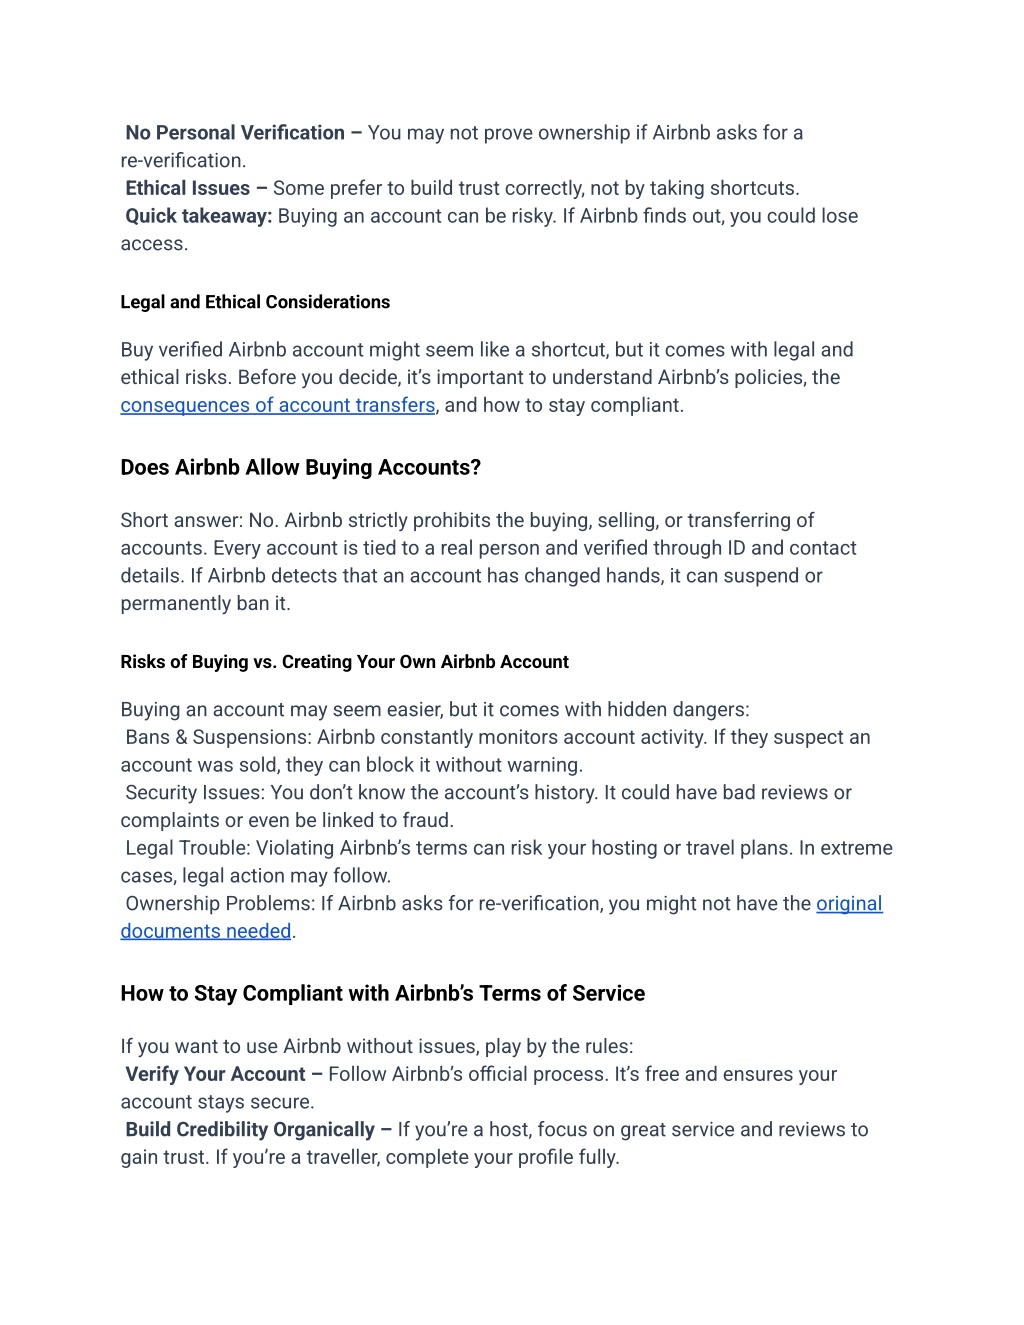This screenshot has height=1325, width=1024.
Task: Click the 'Bans & Suspensions:' text
Action: (218, 737)
